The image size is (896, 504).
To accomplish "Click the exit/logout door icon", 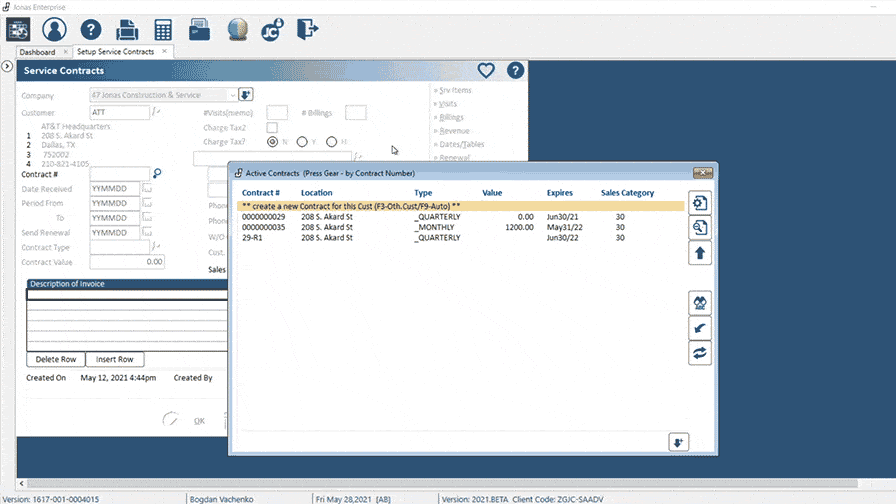I will coord(307,29).
